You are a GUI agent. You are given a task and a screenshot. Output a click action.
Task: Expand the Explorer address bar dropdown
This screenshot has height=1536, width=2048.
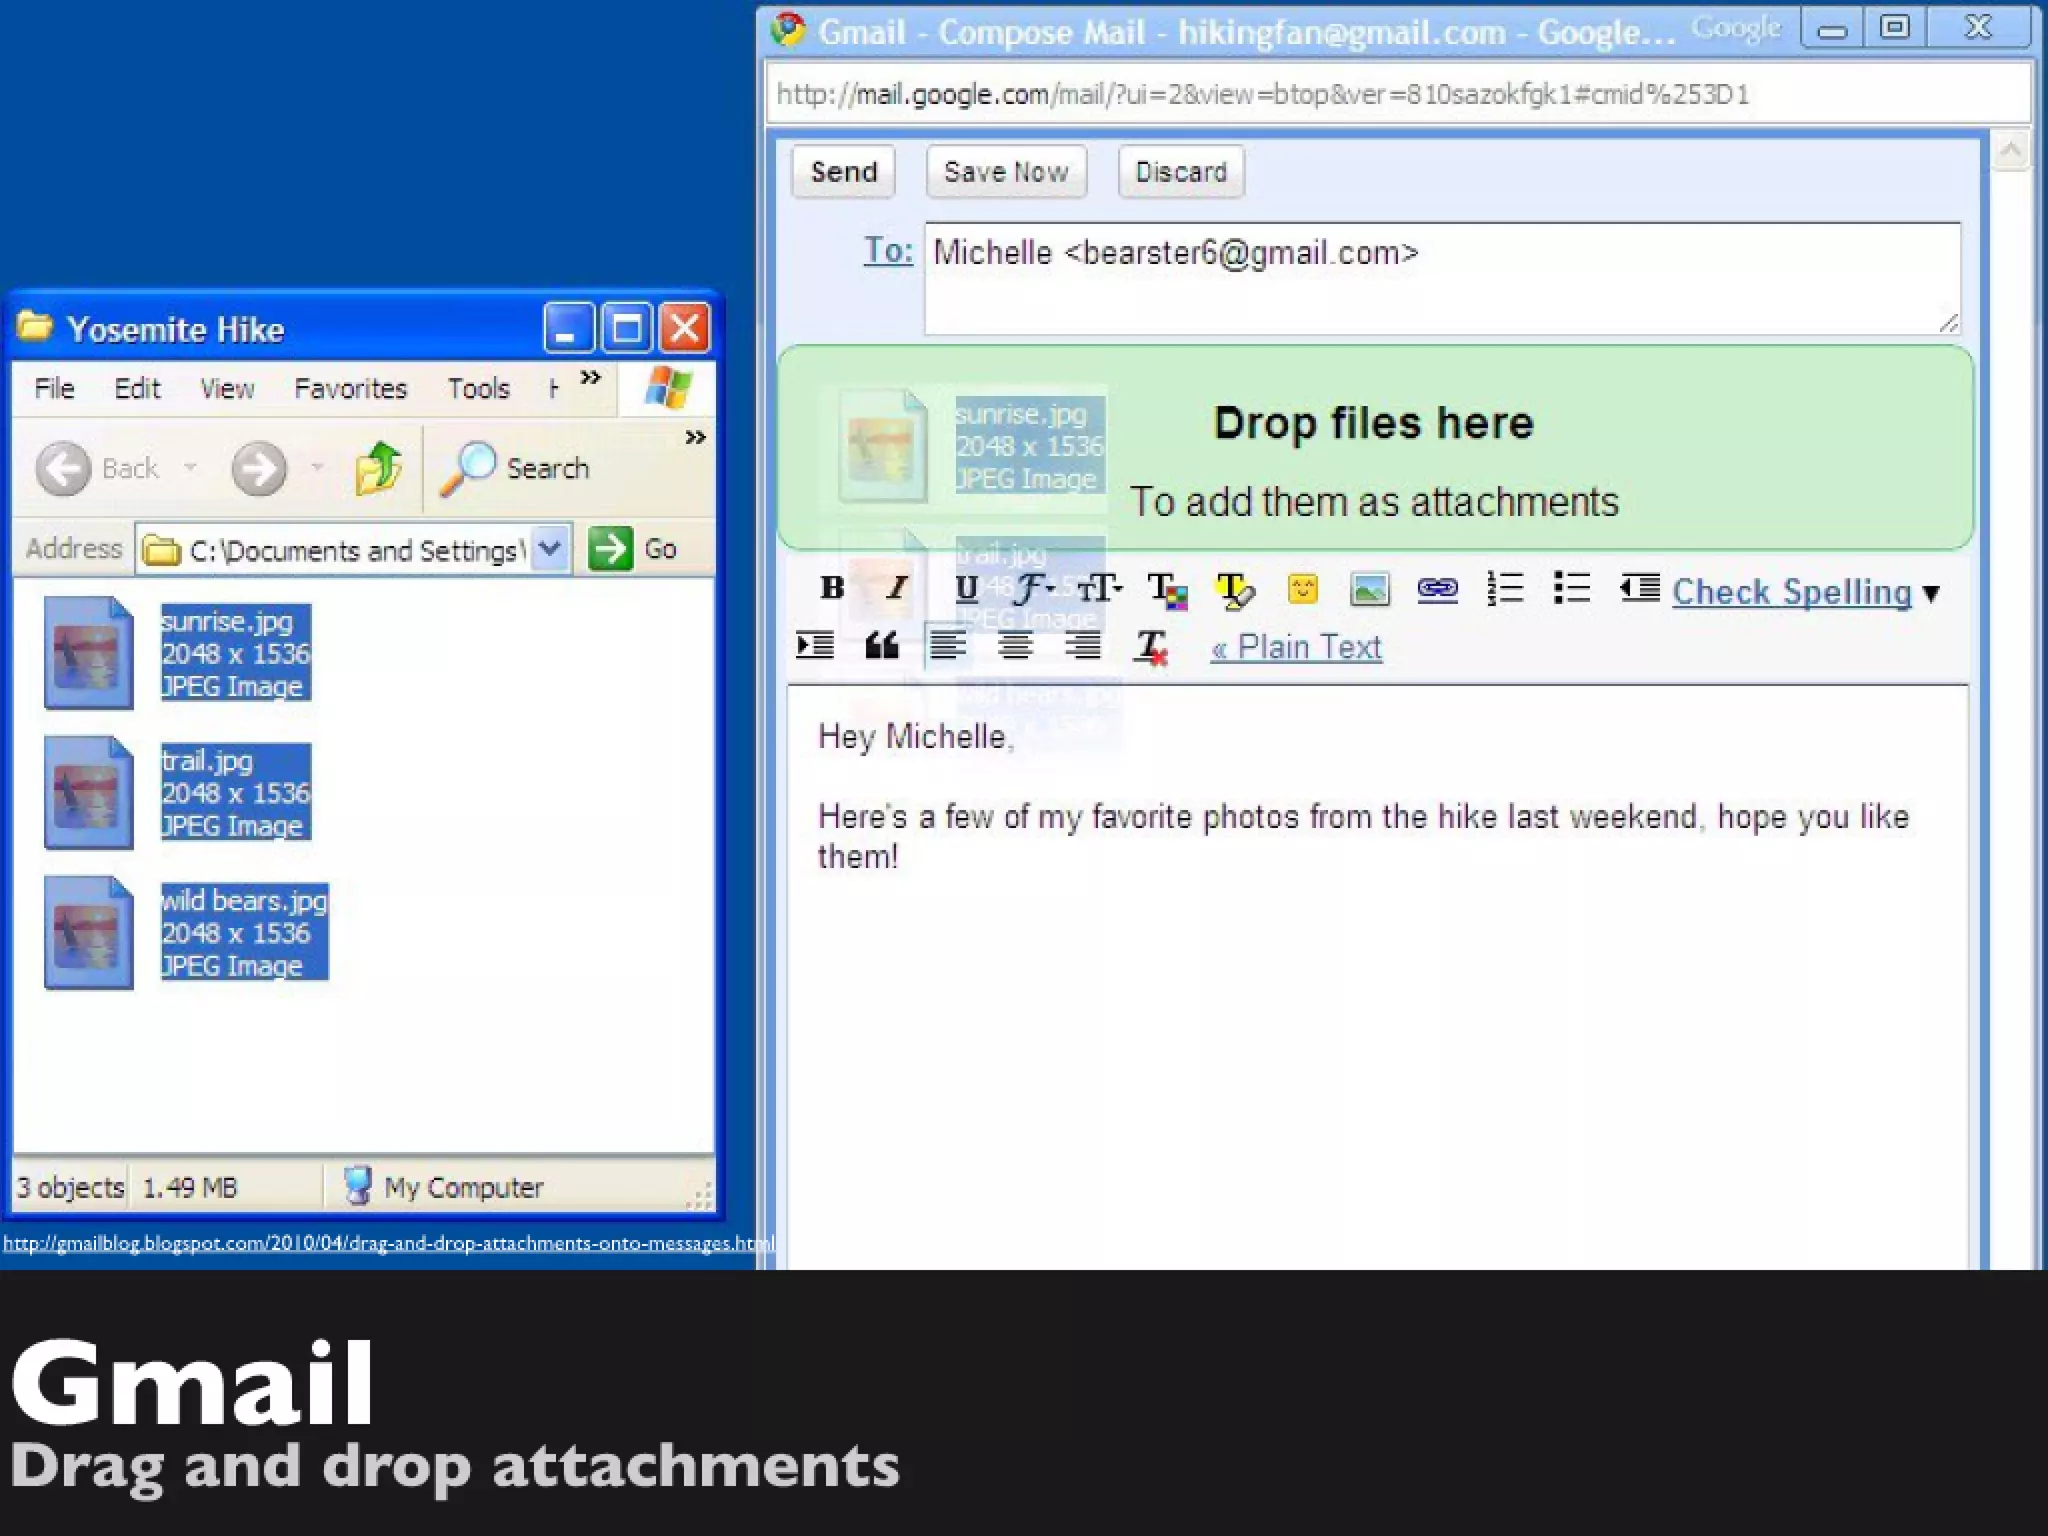point(549,549)
